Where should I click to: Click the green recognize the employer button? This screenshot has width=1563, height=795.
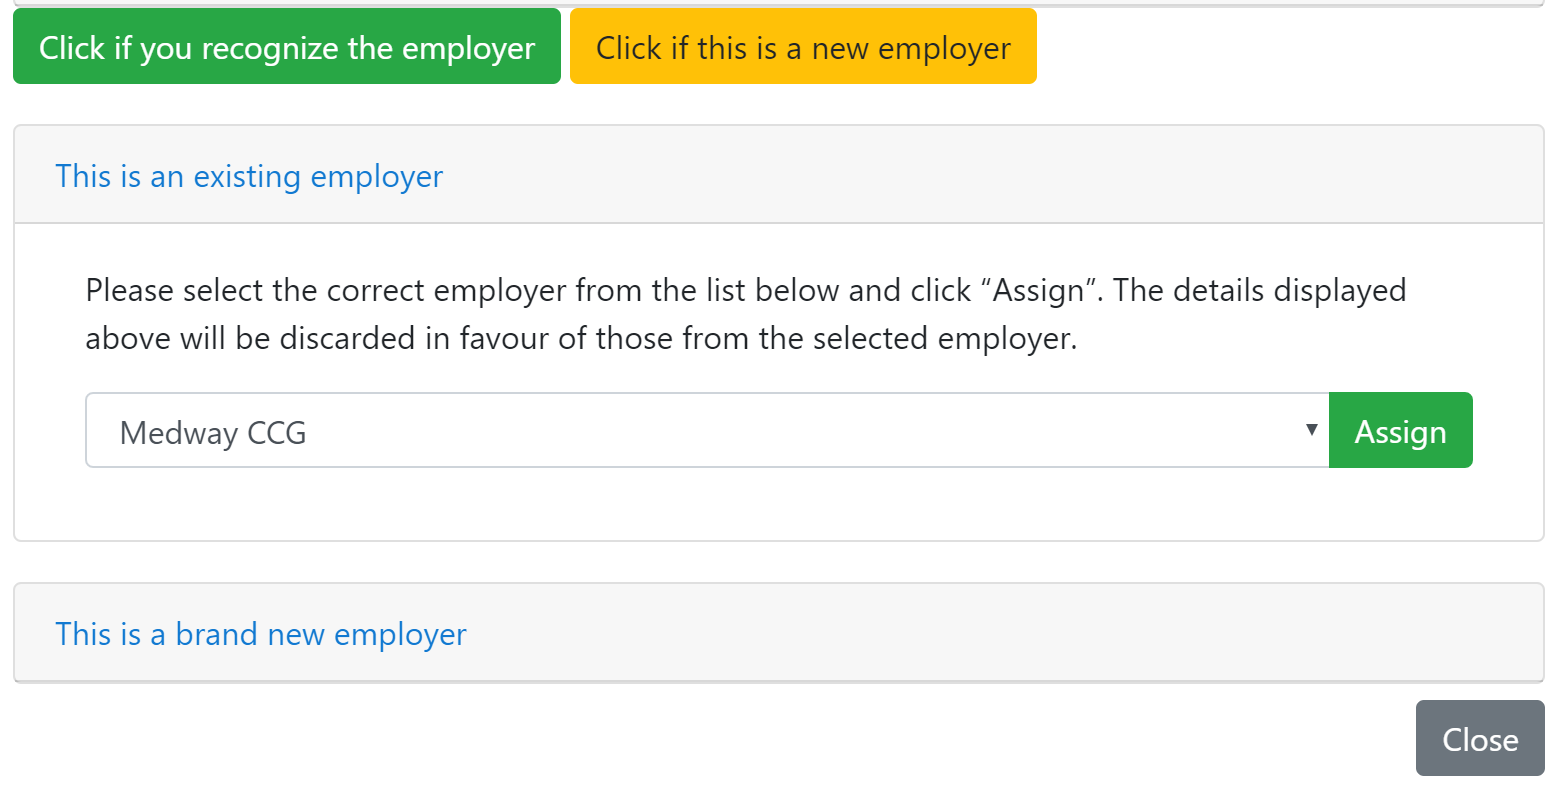coord(287,47)
